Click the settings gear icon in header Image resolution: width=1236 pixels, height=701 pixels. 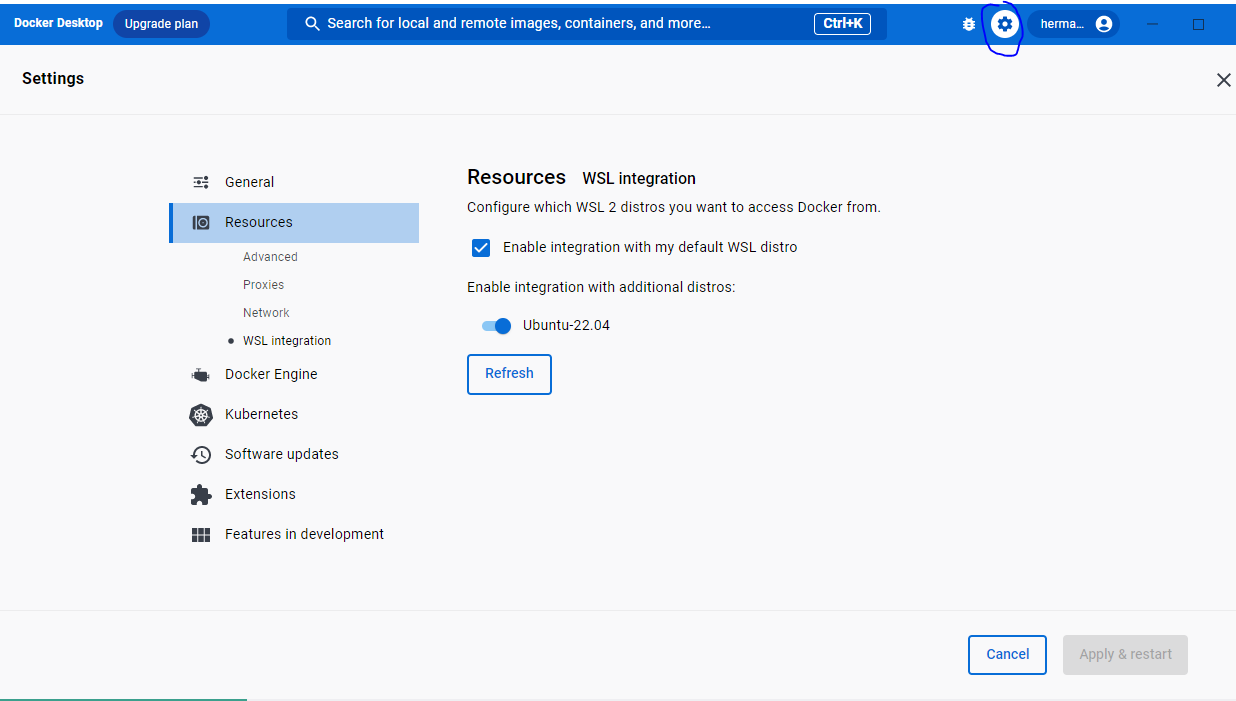tap(1004, 24)
